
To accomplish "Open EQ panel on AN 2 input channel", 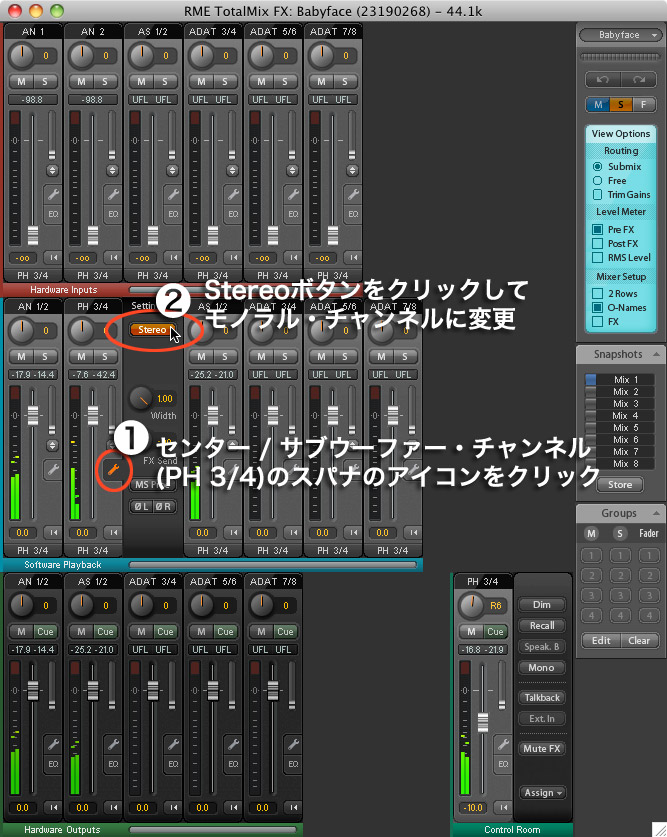I will coord(111,214).
